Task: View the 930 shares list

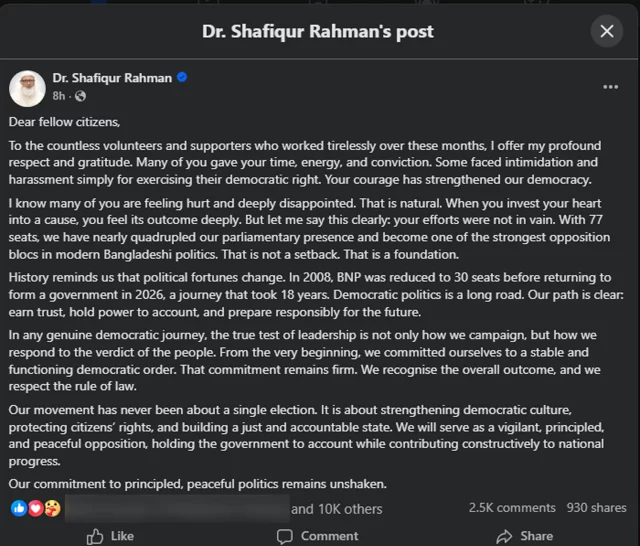Action: (596, 508)
